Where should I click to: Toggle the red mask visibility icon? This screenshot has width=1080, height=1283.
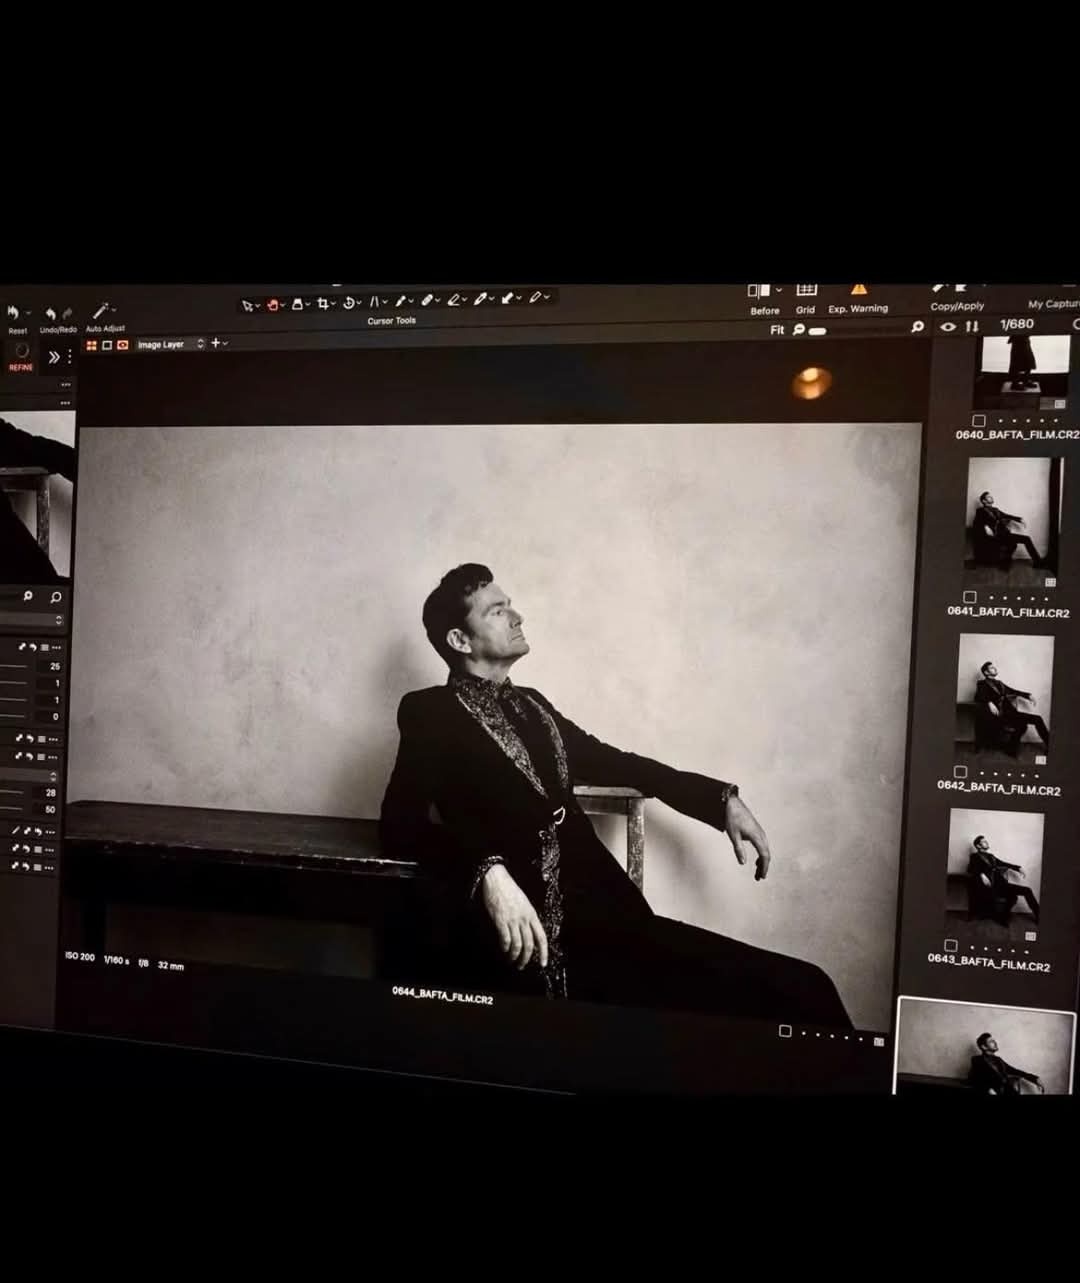[122, 345]
